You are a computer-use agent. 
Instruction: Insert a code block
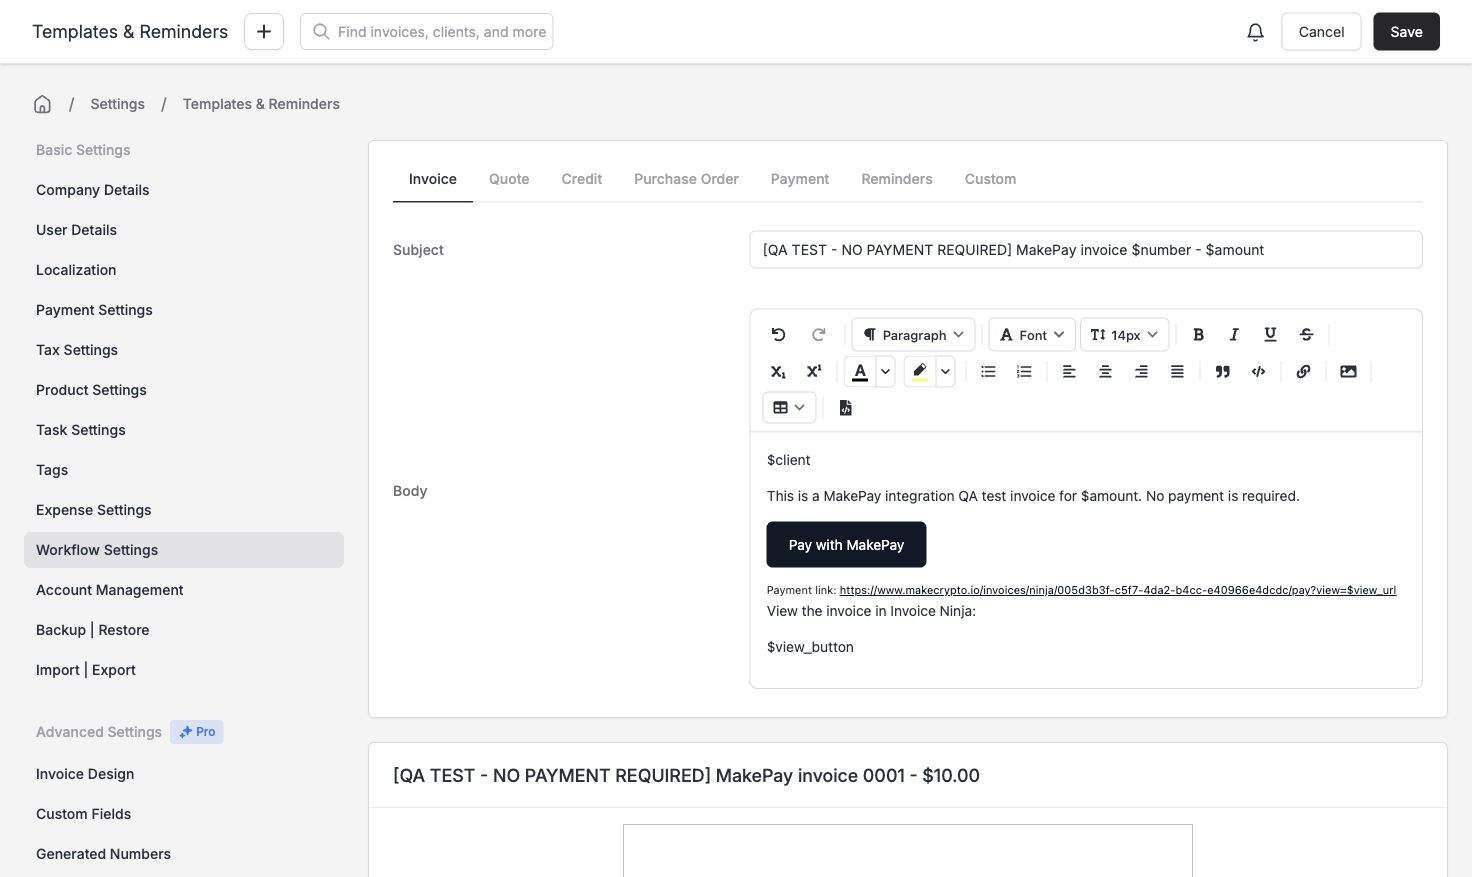pos(1258,372)
